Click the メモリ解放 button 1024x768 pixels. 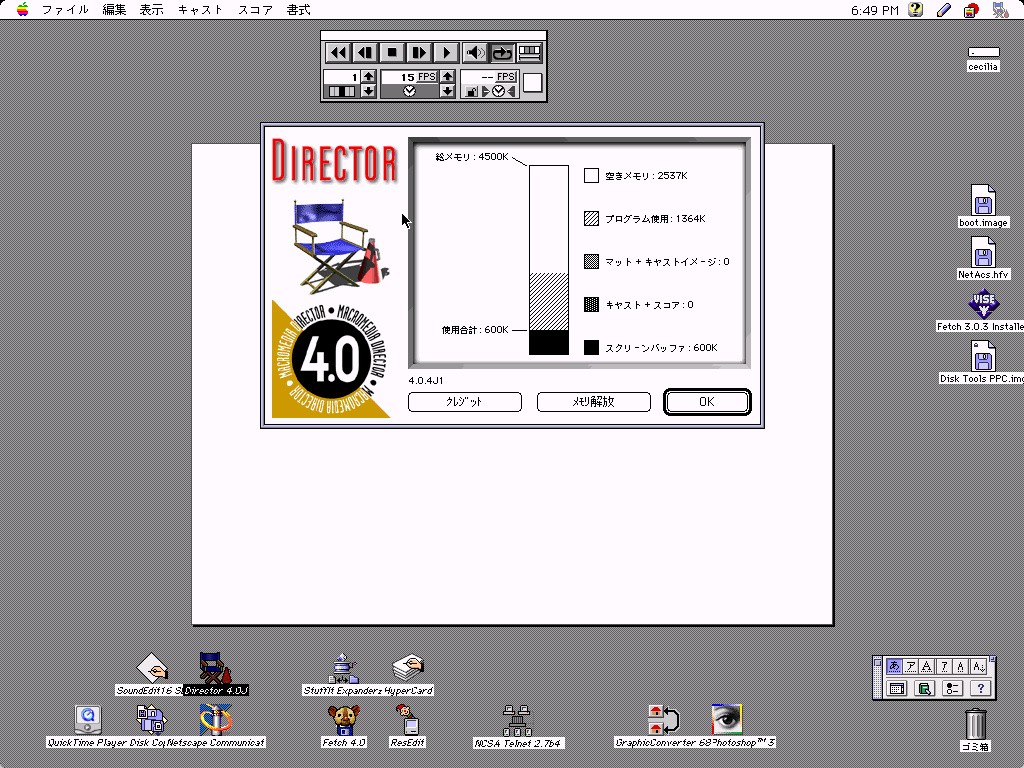593,402
